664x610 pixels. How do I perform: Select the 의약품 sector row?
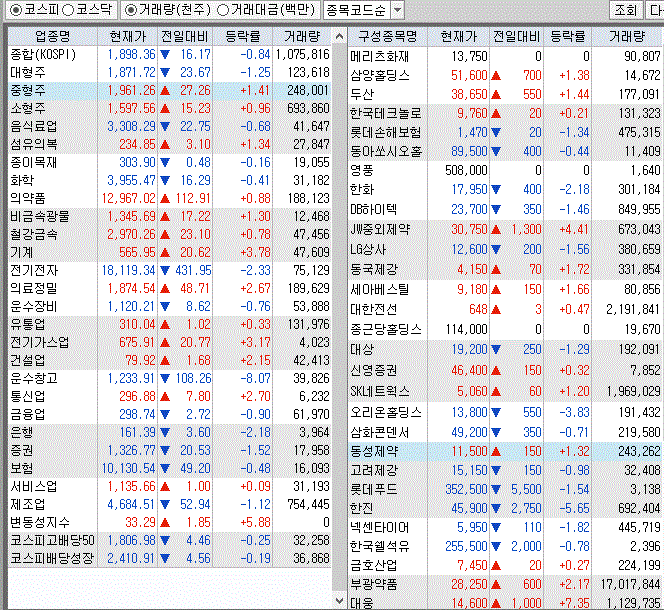point(169,199)
